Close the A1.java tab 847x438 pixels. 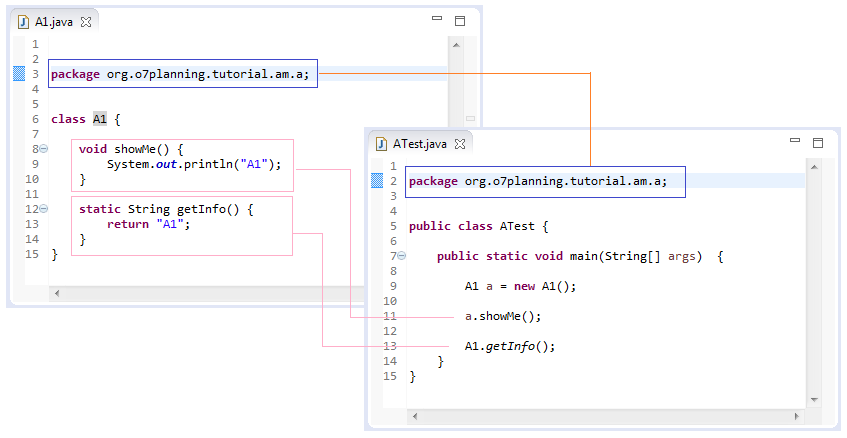click(86, 22)
